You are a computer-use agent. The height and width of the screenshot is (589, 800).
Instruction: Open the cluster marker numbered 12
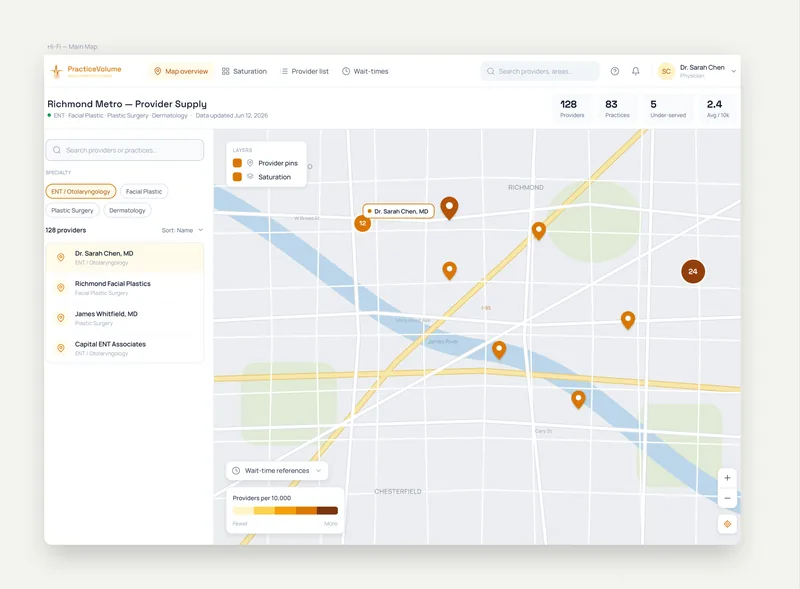coord(363,224)
